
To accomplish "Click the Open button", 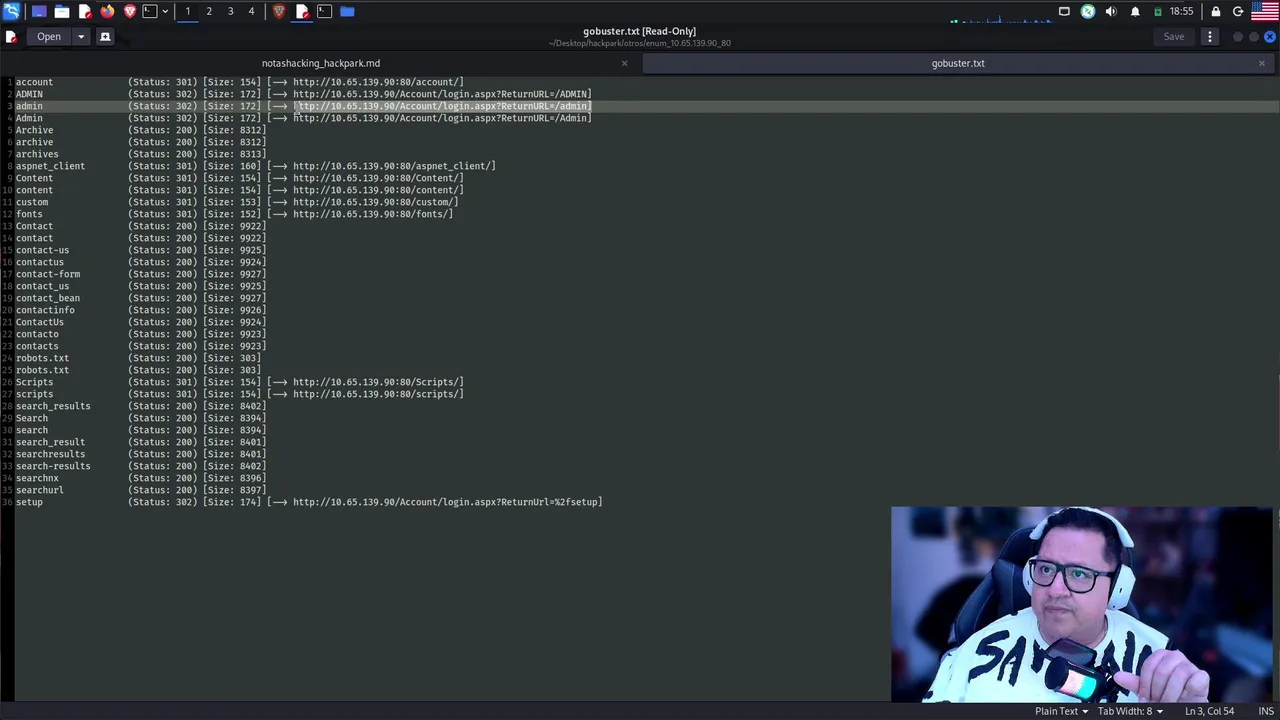I will tap(49, 37).
